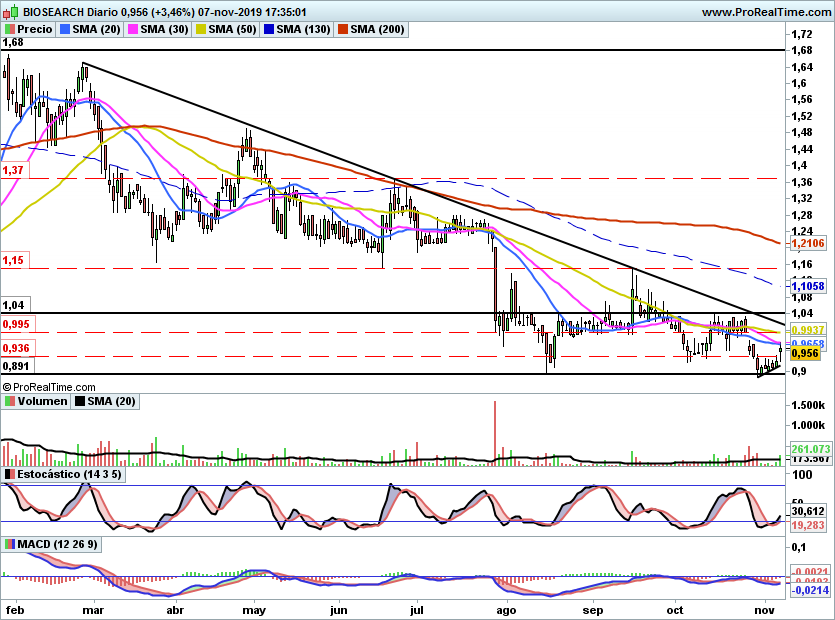This screenshot has height=620, width=835.
Task: Click the Volumen panel legend icon
Action: pos(10,401)
